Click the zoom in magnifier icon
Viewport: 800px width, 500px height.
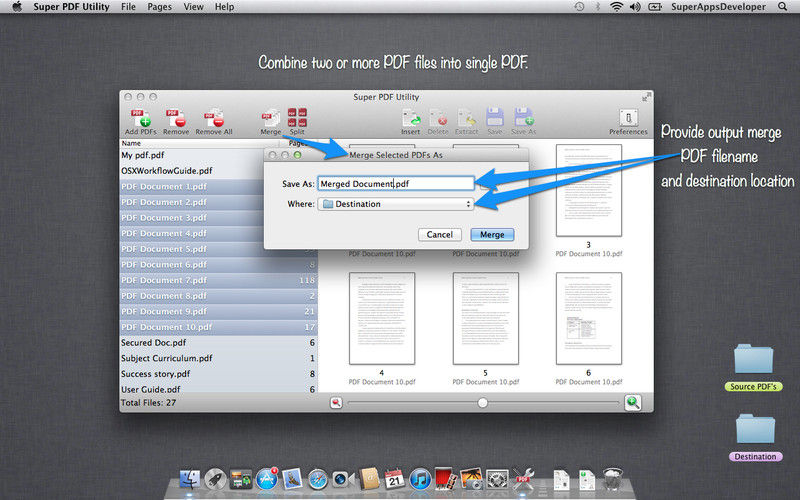633,403
